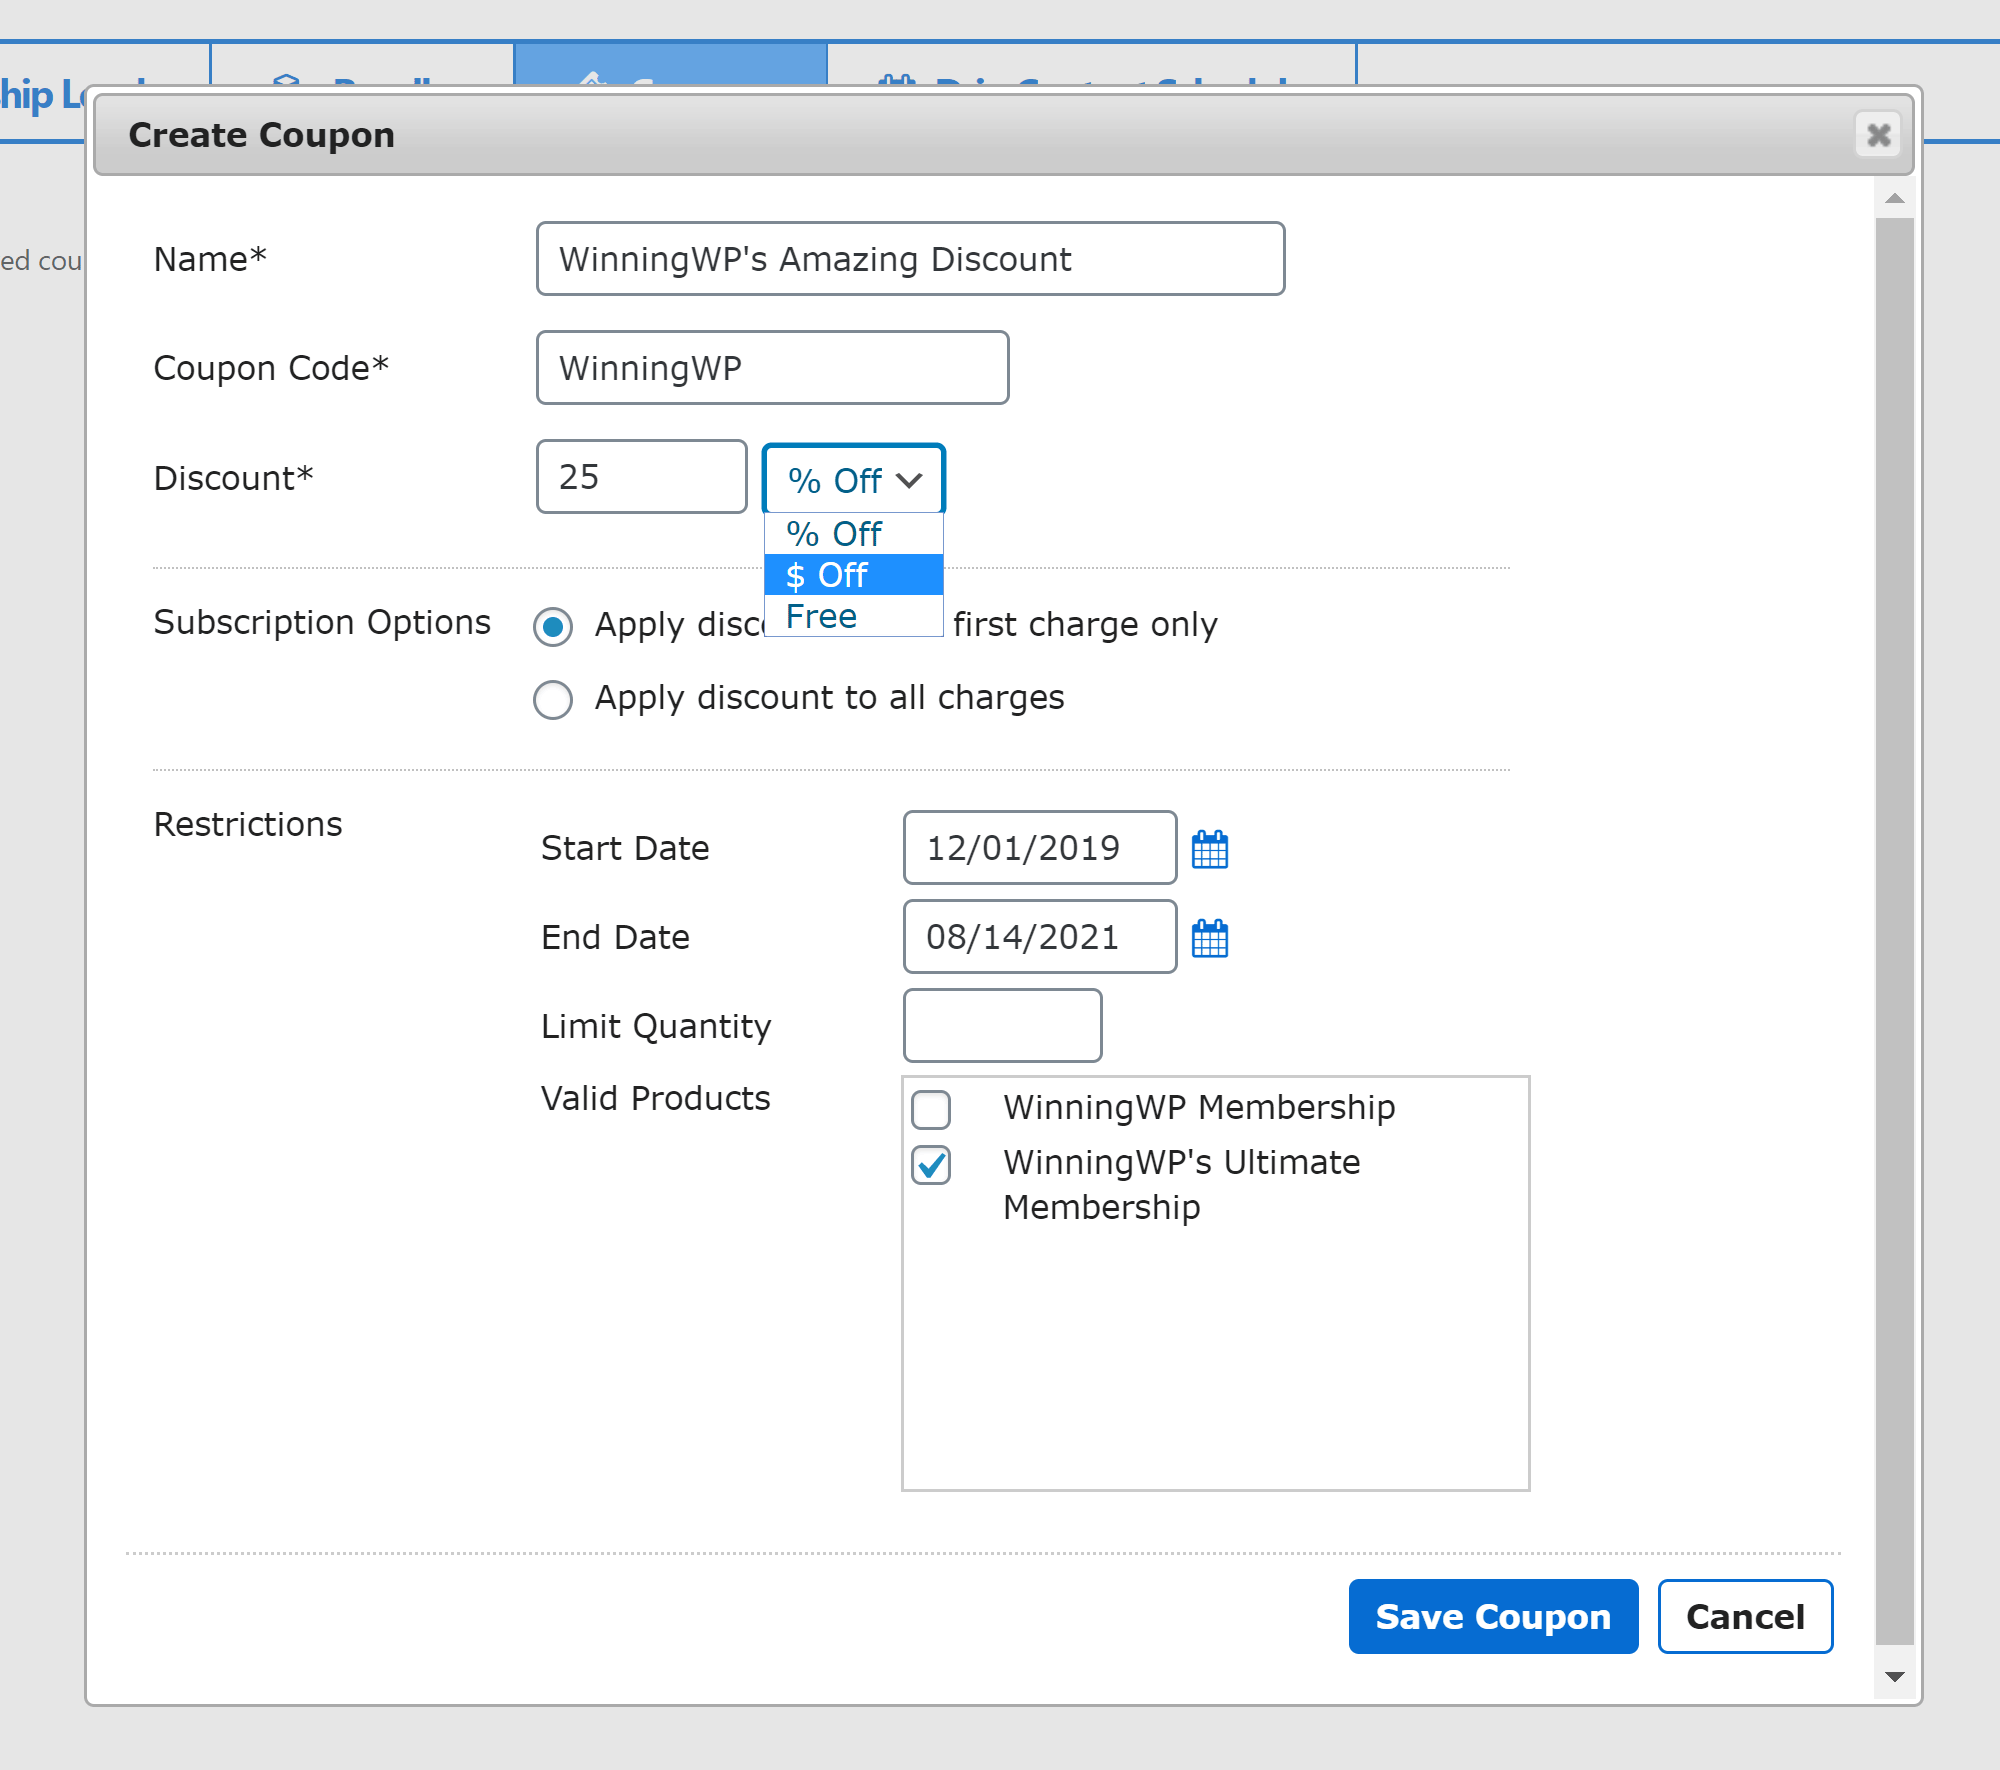2000x1770 pixels.
Task: Open the Start Date calendar picker
Action: pos(1210,849)
